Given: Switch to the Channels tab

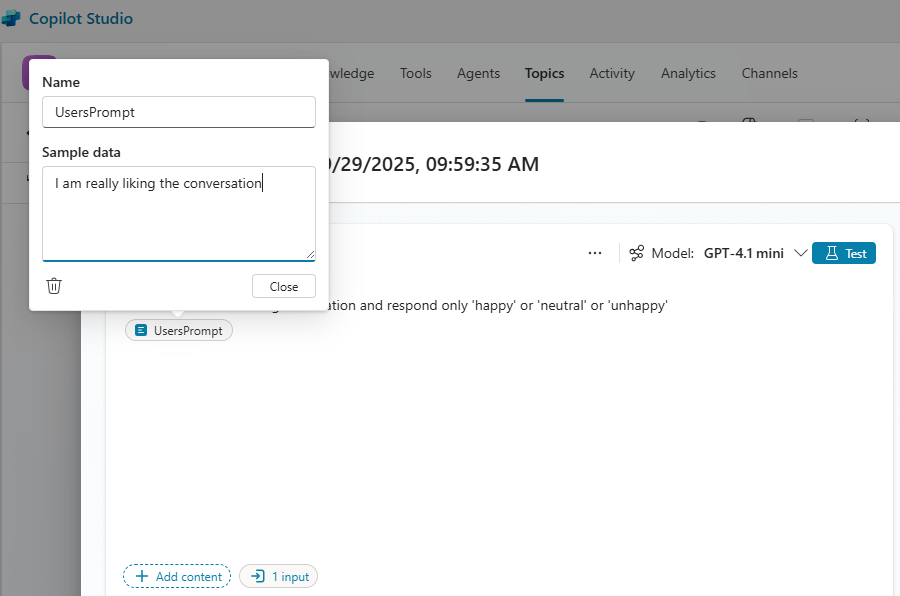Looking at the screenshot, I should [769, 73].
